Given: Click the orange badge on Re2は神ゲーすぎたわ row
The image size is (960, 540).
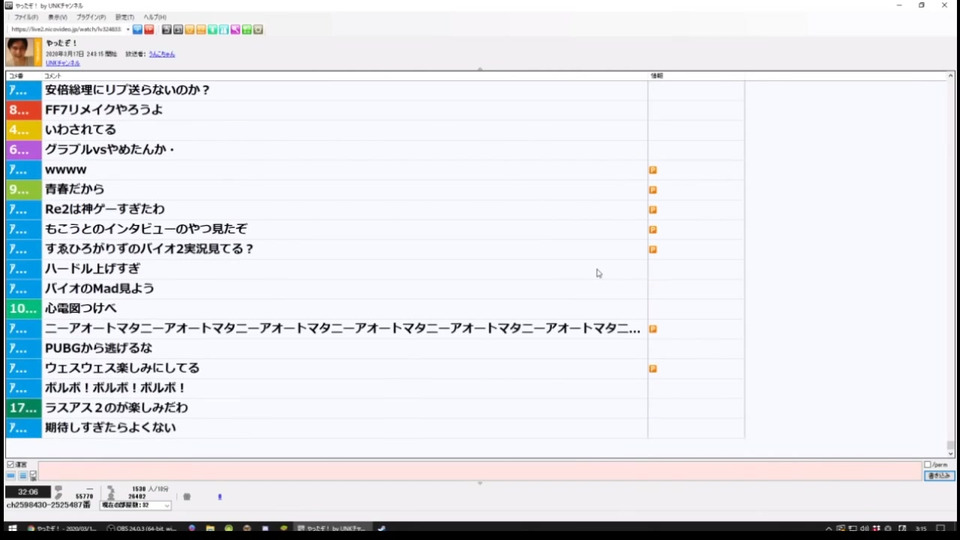Looking at the screenshot, I should (653, 210).
